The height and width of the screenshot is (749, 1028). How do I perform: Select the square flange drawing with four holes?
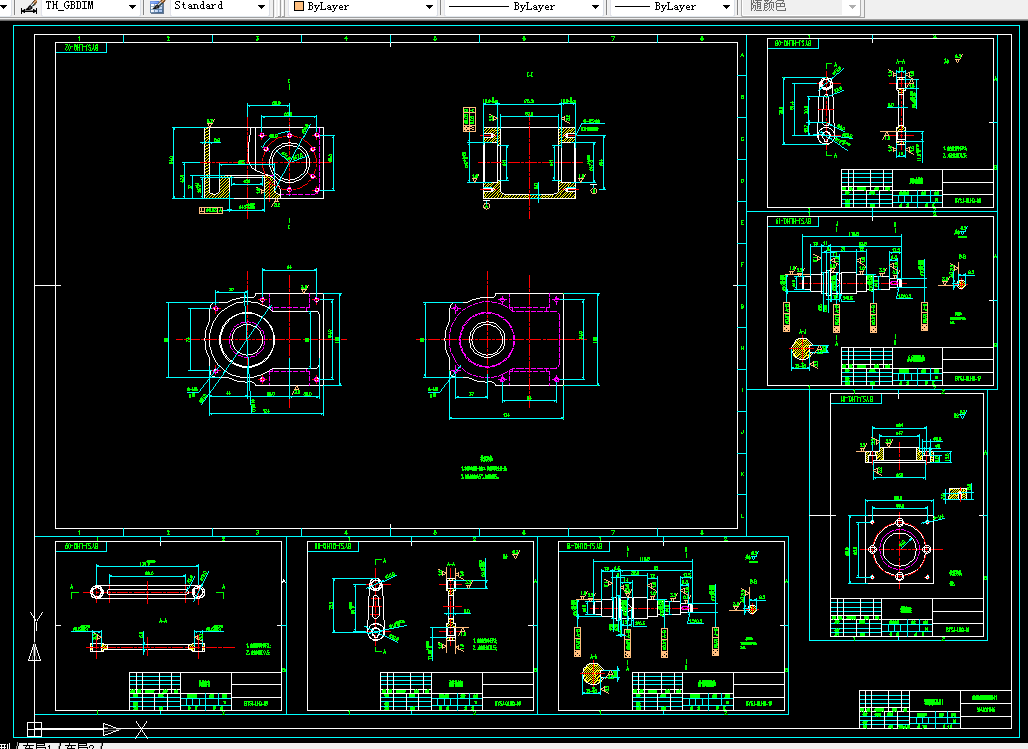[x=900, y=548]
